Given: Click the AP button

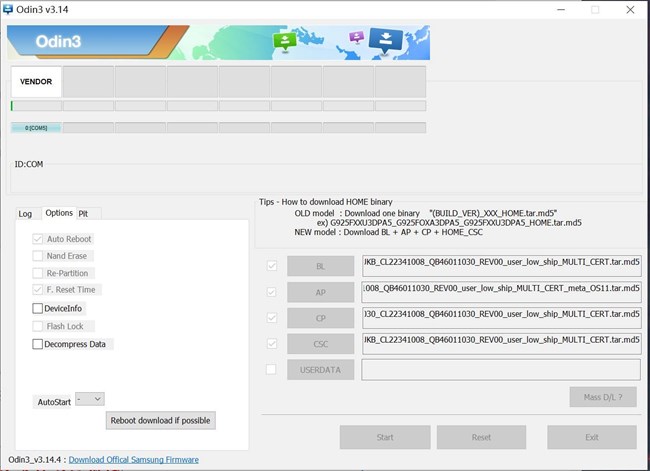Looking at the screenshot, I should click(x=320, y=292).
